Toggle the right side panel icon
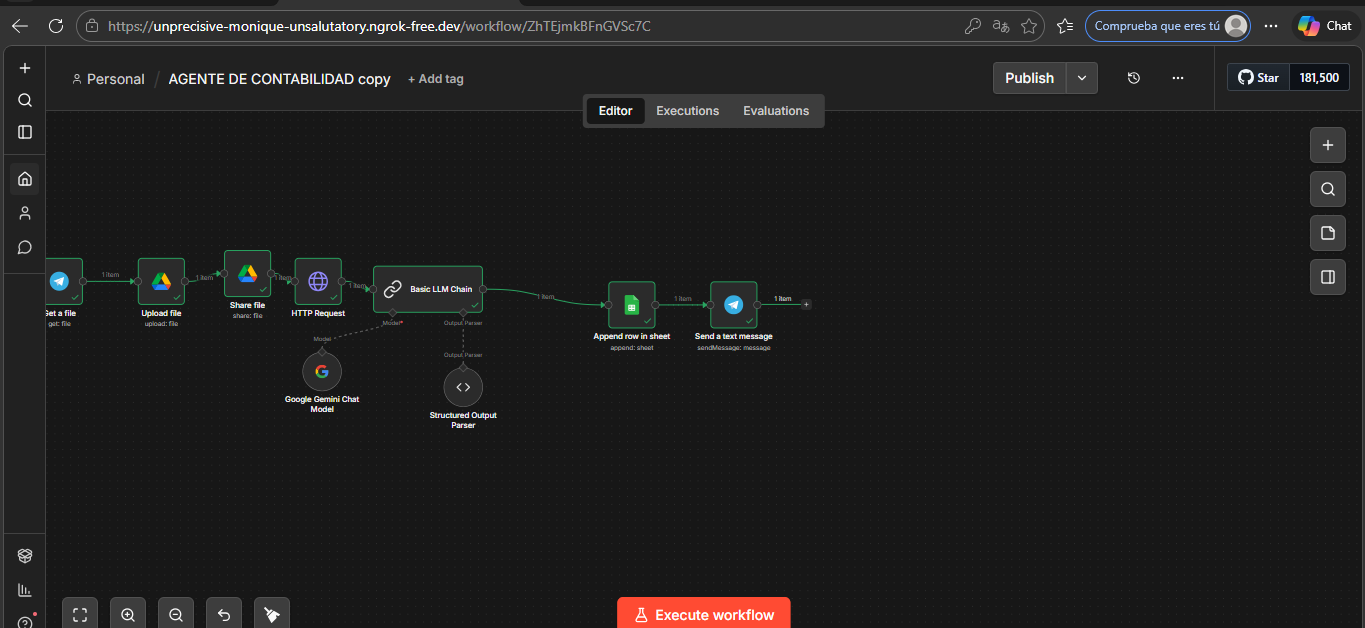1365x628 pixels. coord(1328,277)
